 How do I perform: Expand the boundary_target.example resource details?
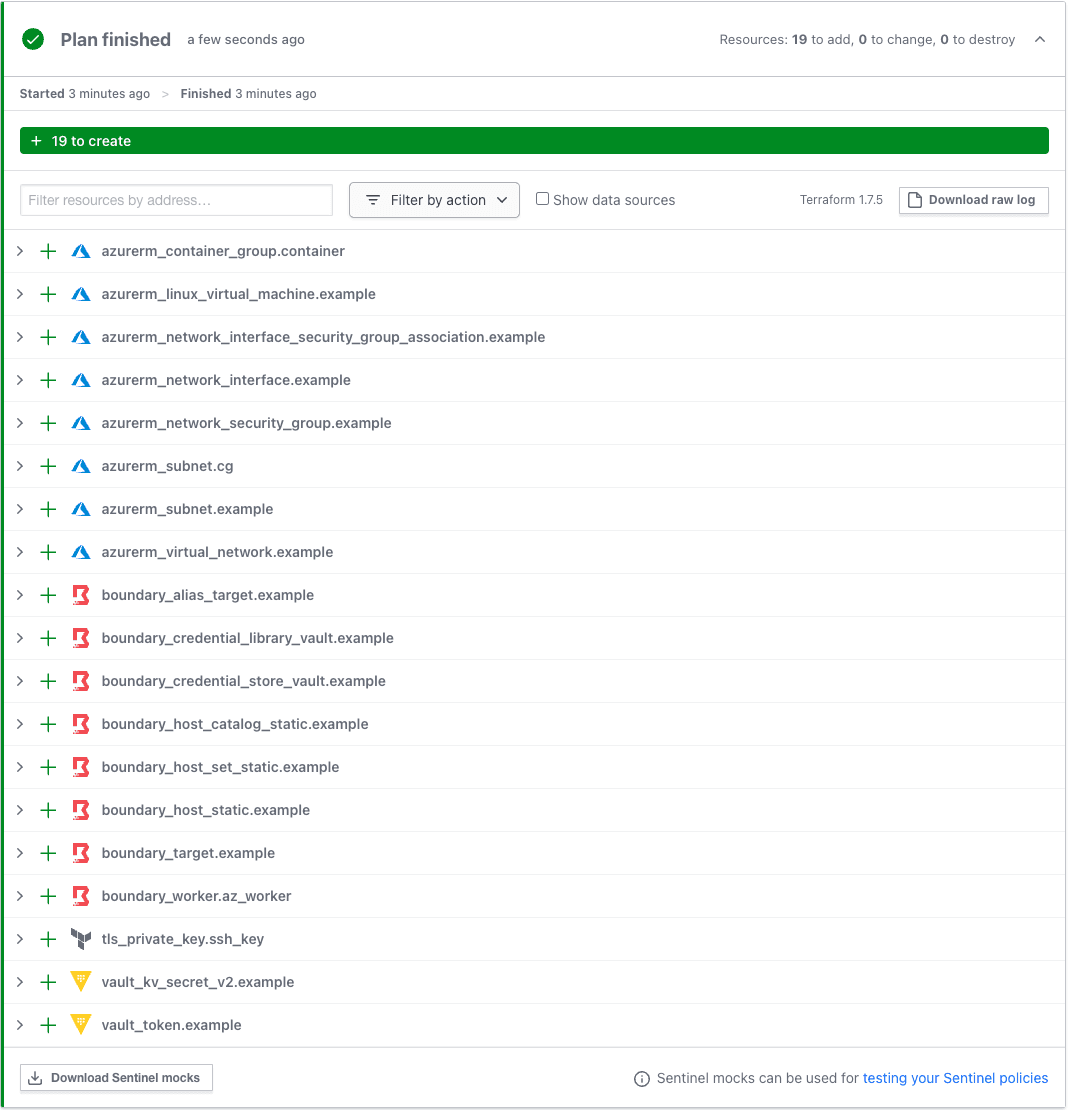(20, 854)
